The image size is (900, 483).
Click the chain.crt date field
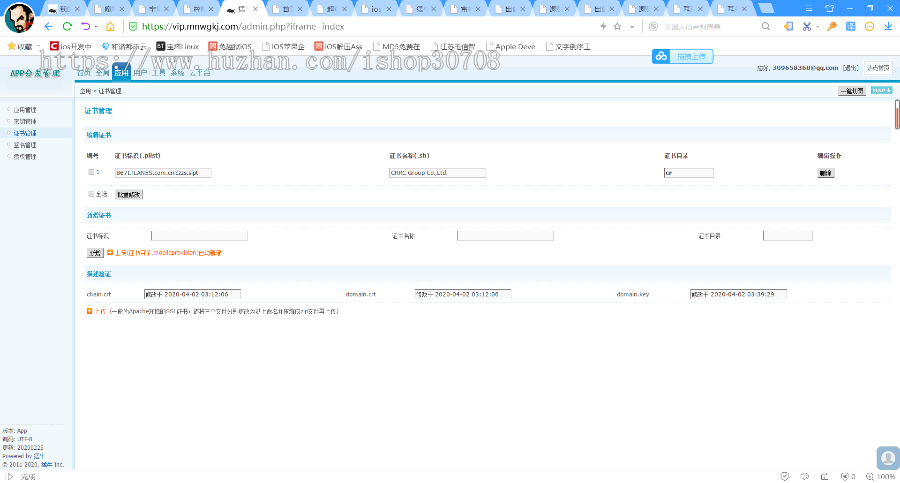pos(192,294)
